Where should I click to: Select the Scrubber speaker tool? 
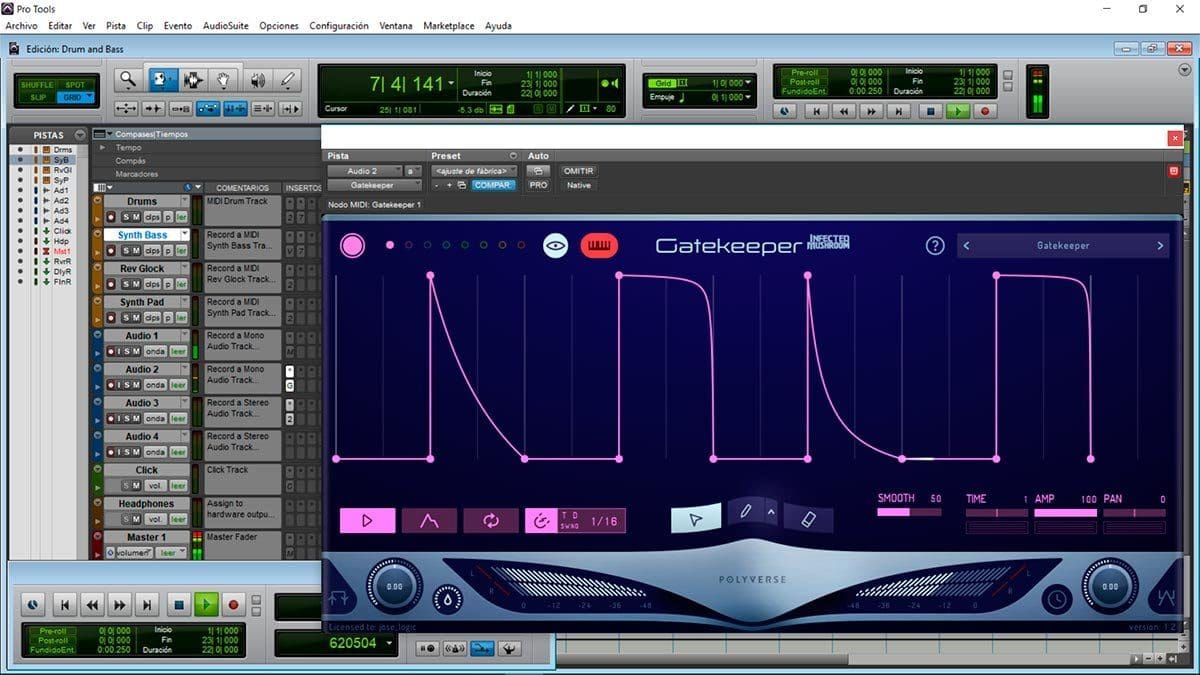coord(257,81)
